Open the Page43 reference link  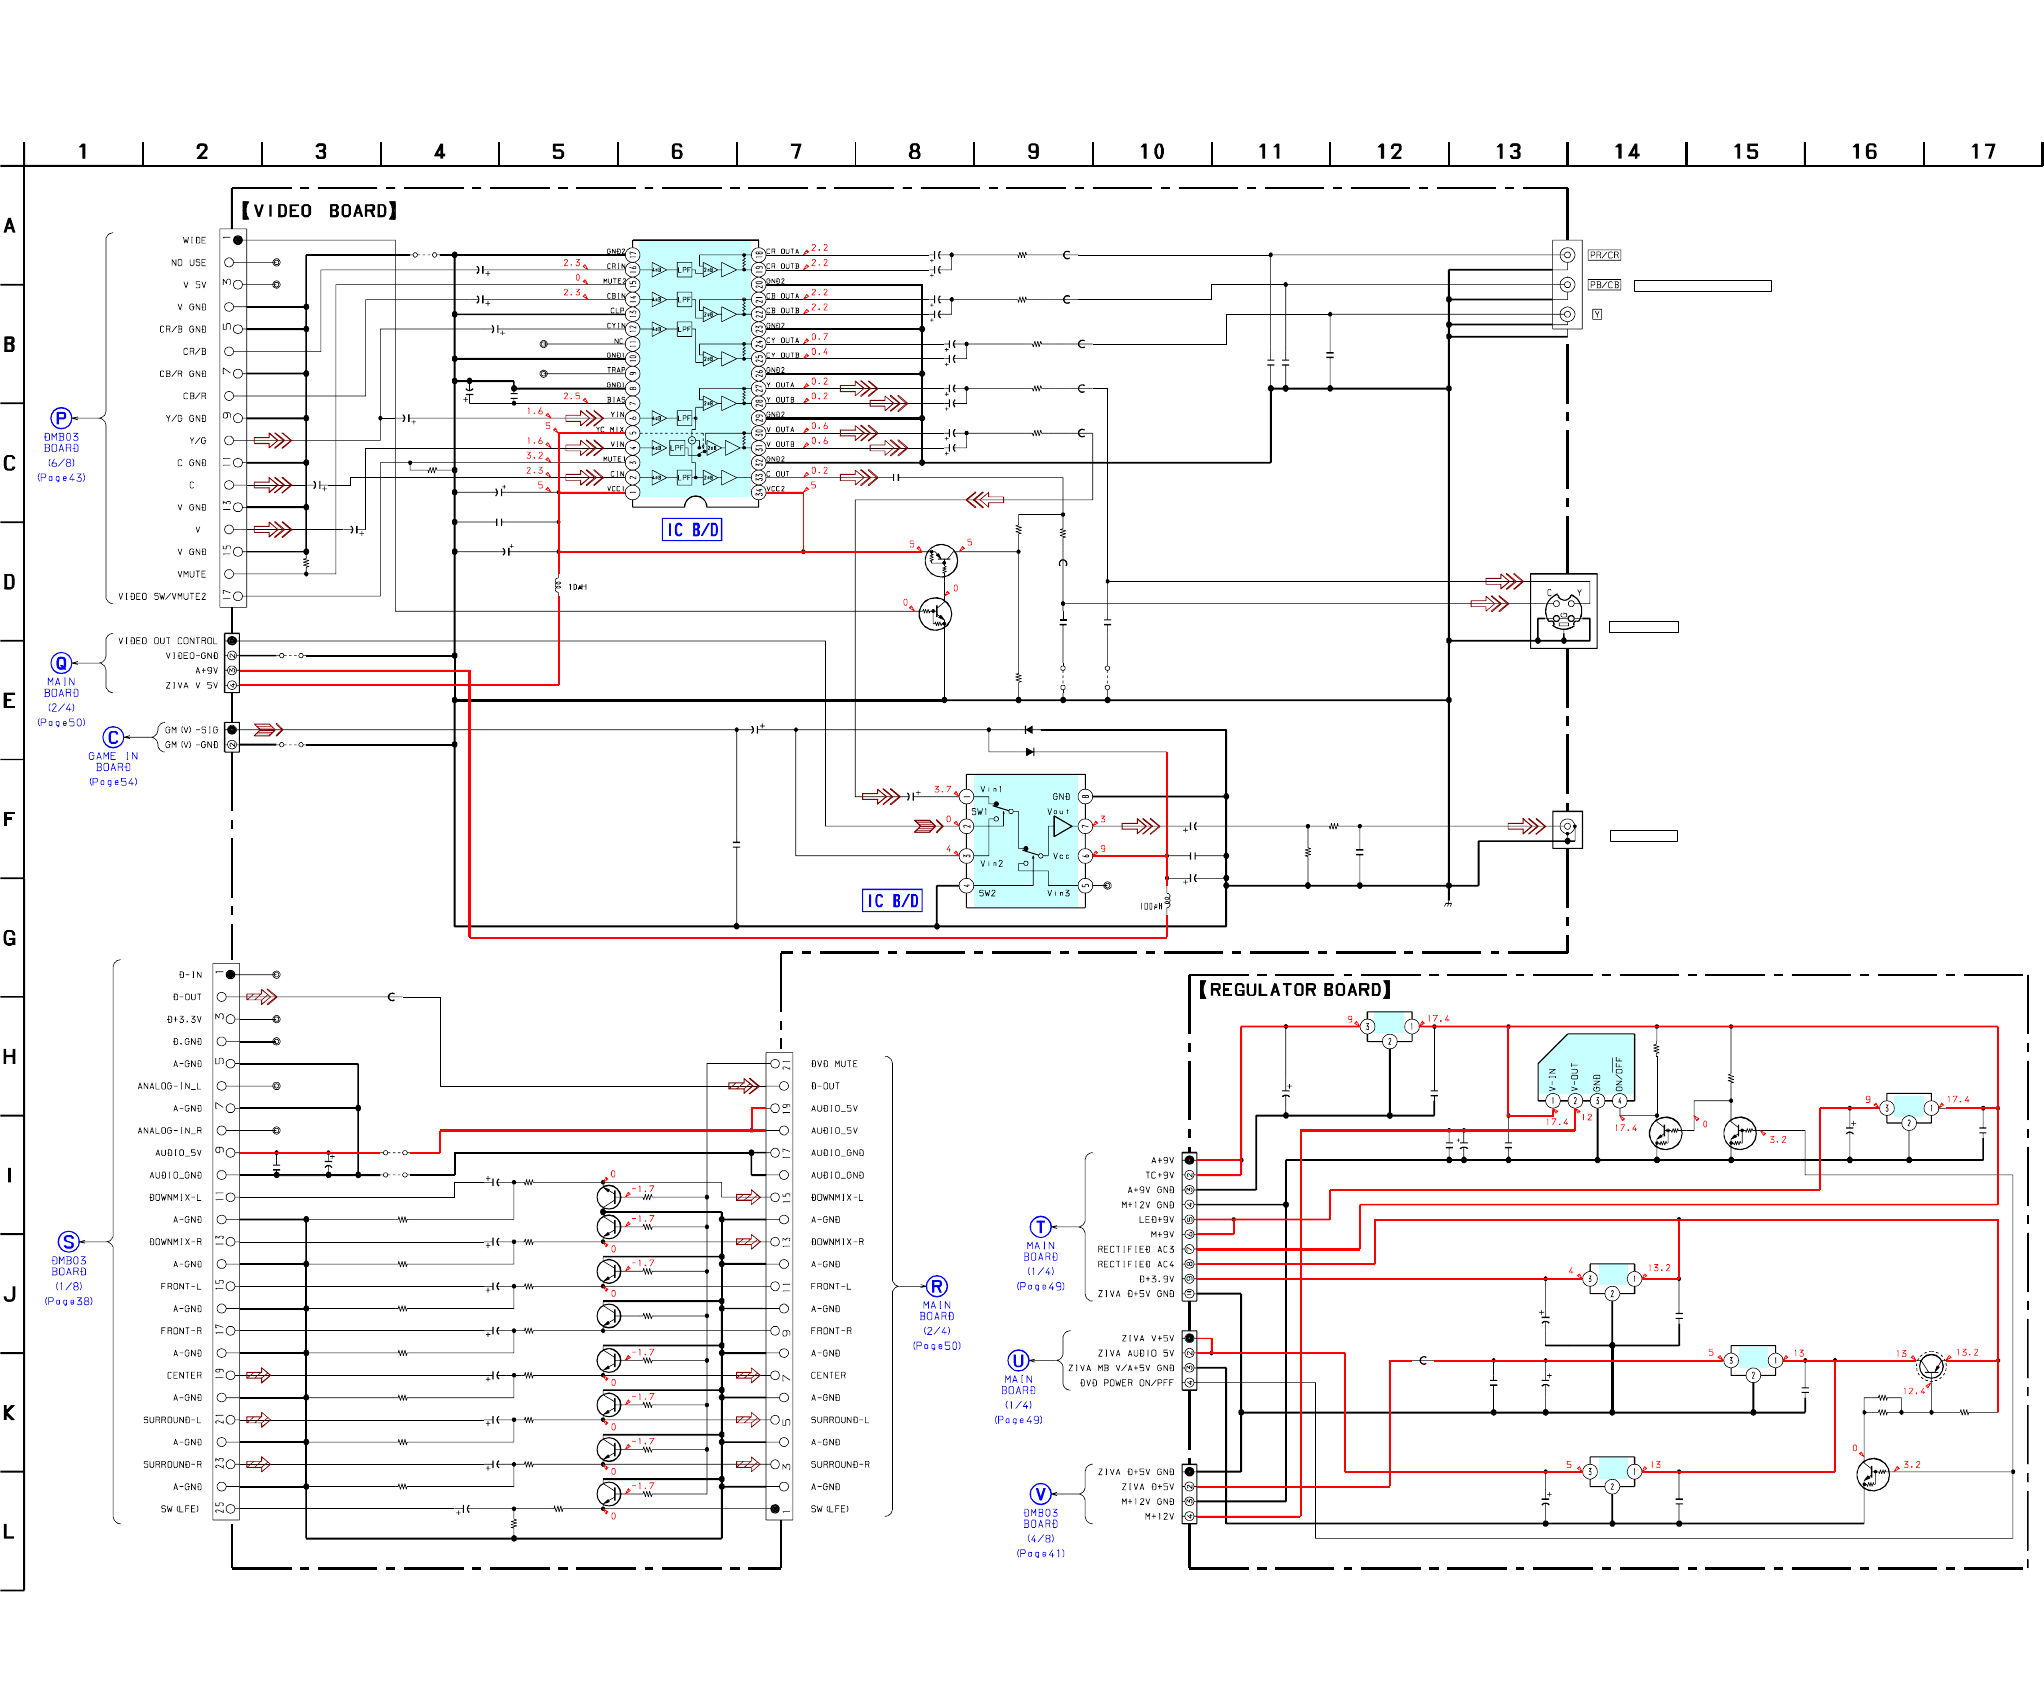pyautogui.click(x=62, y=478)
